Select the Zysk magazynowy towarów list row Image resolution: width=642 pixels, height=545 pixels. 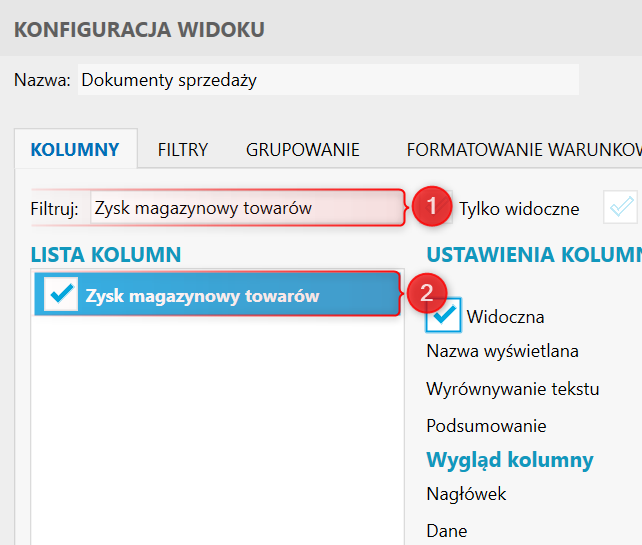tap(217, 294)
